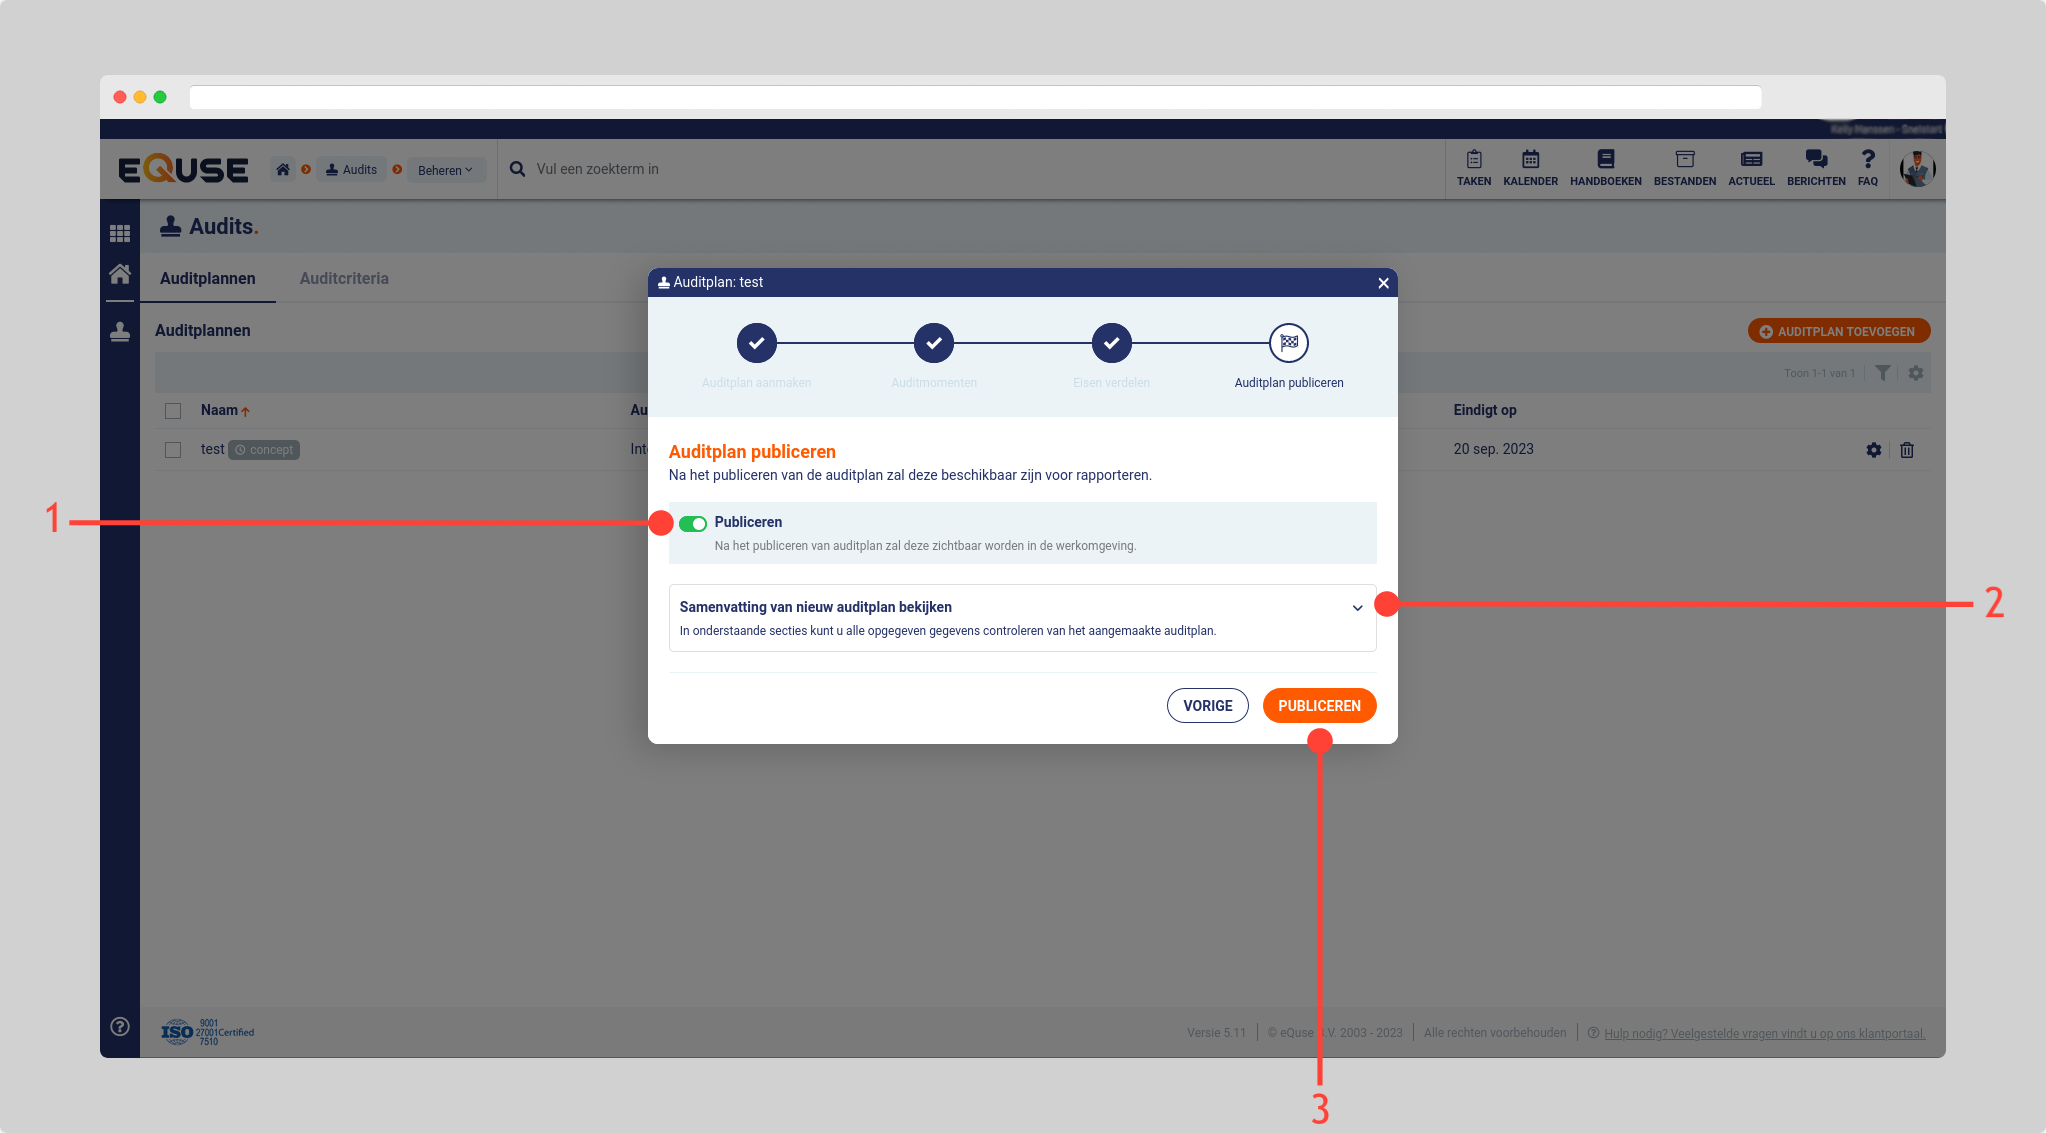Click the orange PUBLICEREN button
Image resolution: width=2046 pixels, height=1133 pixels.
[x=1319, y=706]
